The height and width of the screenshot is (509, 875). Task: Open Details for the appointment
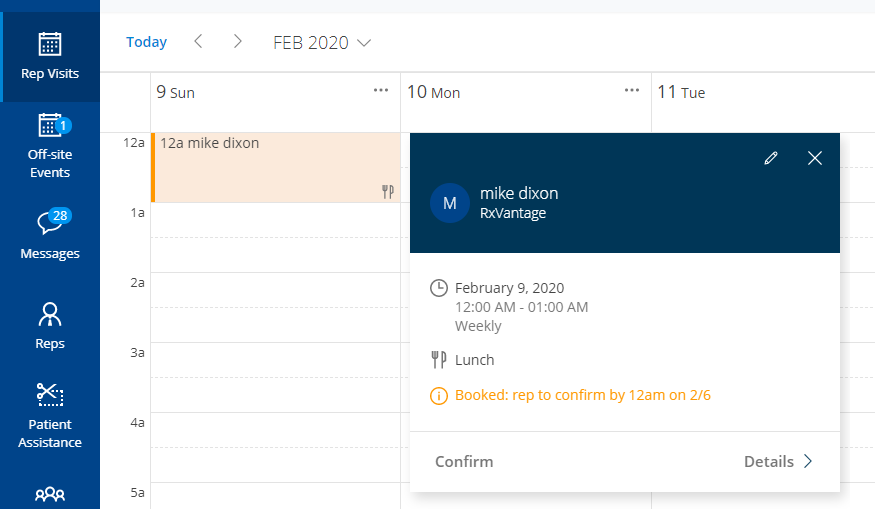point(778,461)
